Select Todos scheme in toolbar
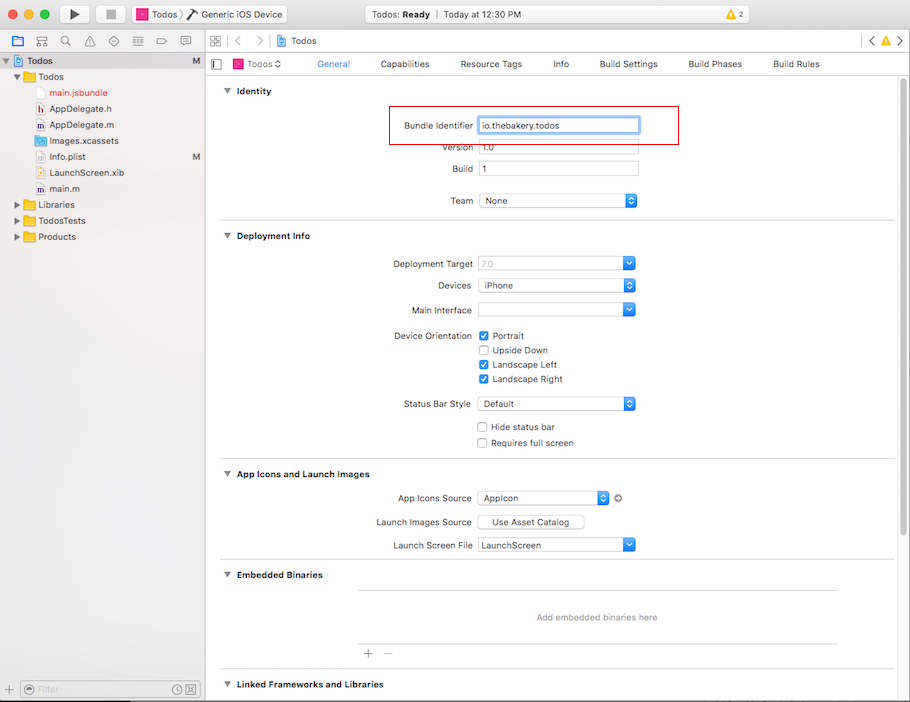Viewport: 910px width, 702px height. coord(157,15)
